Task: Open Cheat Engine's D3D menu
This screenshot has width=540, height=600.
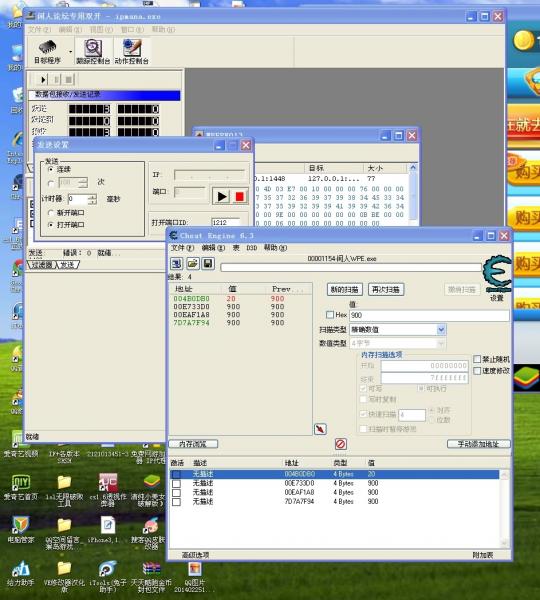Action: [251, 248]
